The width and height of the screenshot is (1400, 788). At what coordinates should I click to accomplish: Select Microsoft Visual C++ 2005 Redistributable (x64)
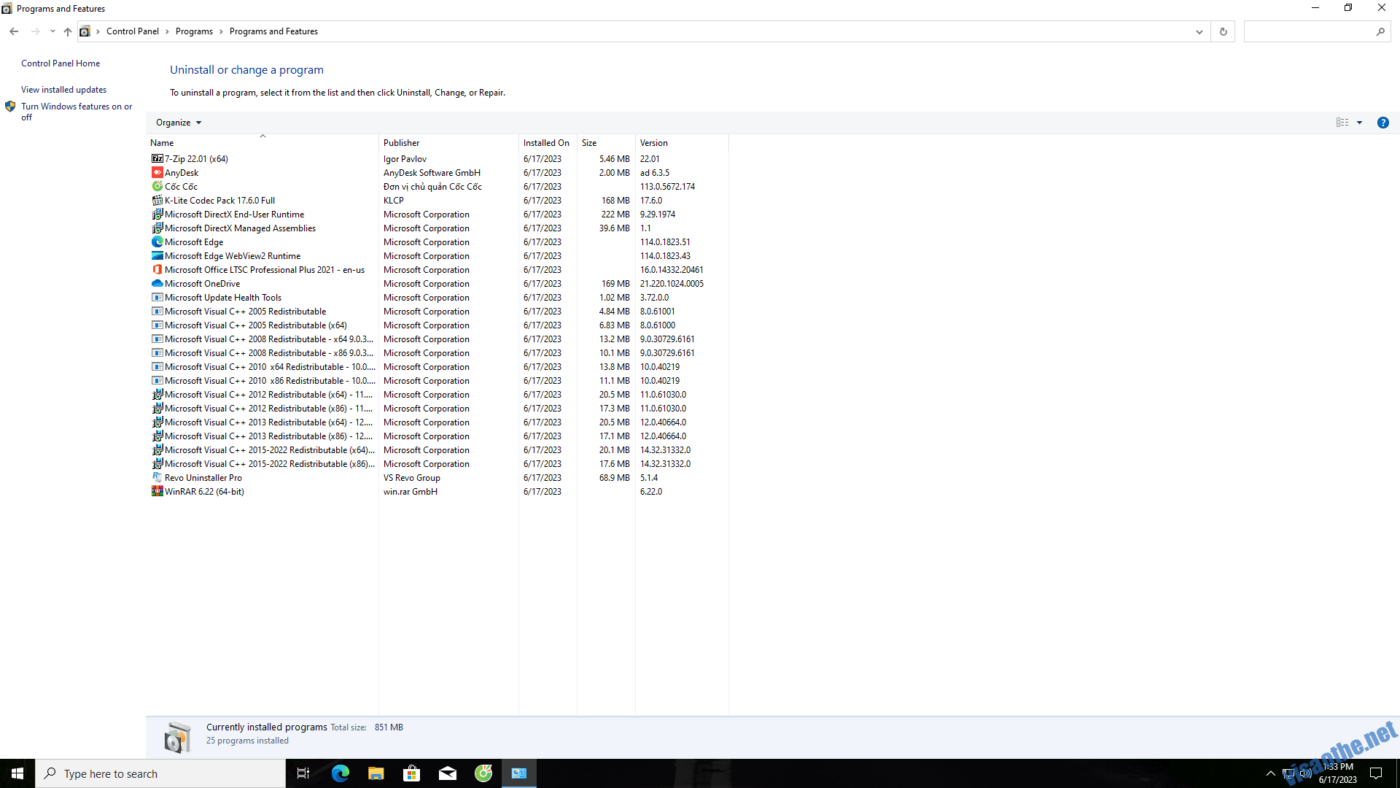437,325
